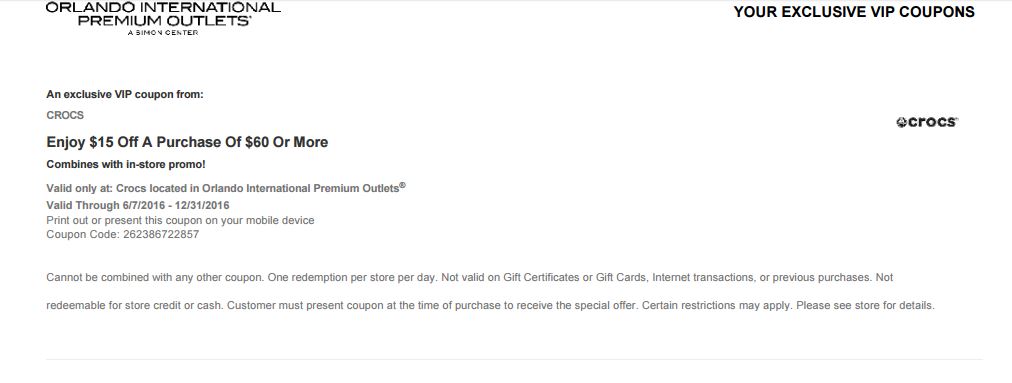Click 'redeemable for store credit or cash' text
Screen dimensions: 1012x383
point(136,305)
